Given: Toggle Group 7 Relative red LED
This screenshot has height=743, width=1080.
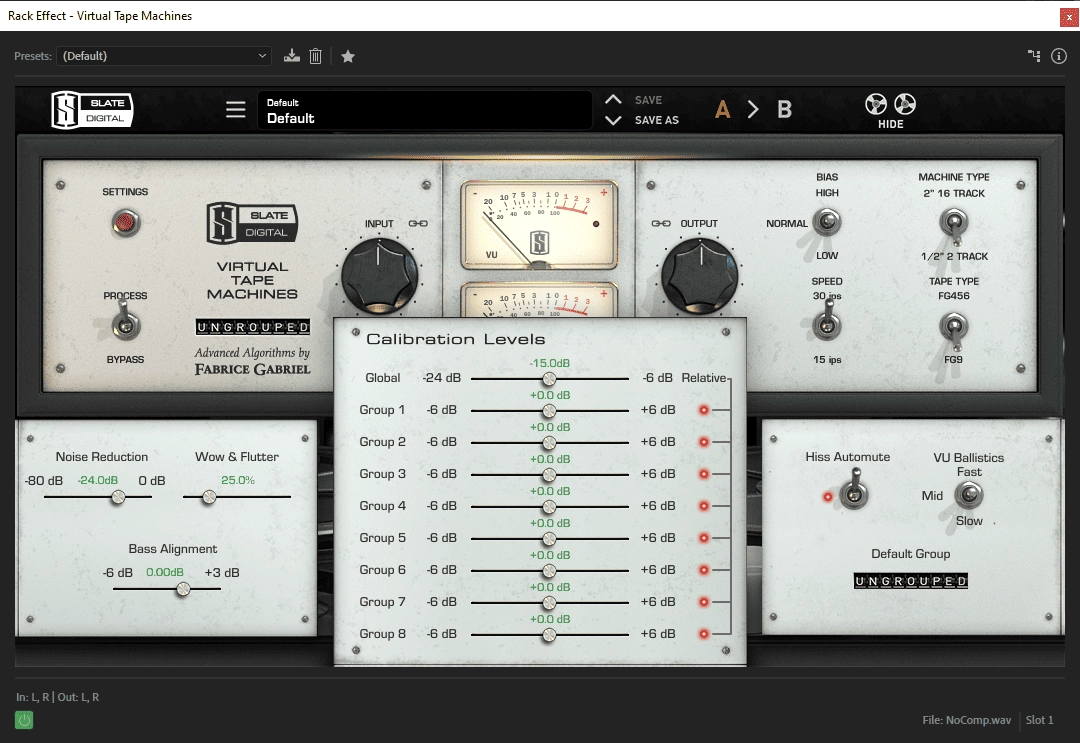Looking at the screenshot, I should (x=703, y=602).
